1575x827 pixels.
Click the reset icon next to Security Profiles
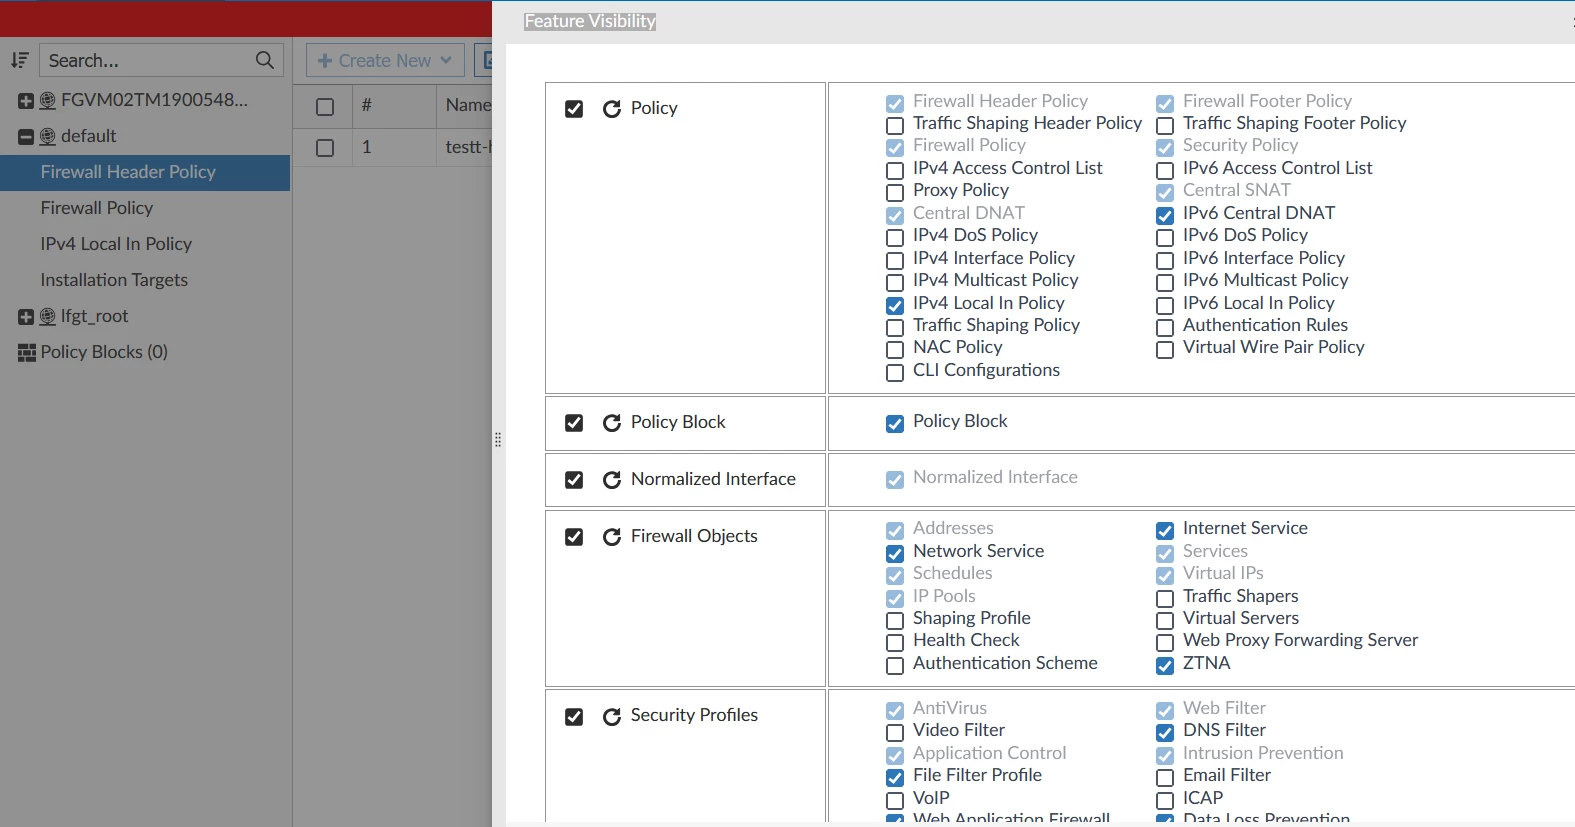coord(612,716)
